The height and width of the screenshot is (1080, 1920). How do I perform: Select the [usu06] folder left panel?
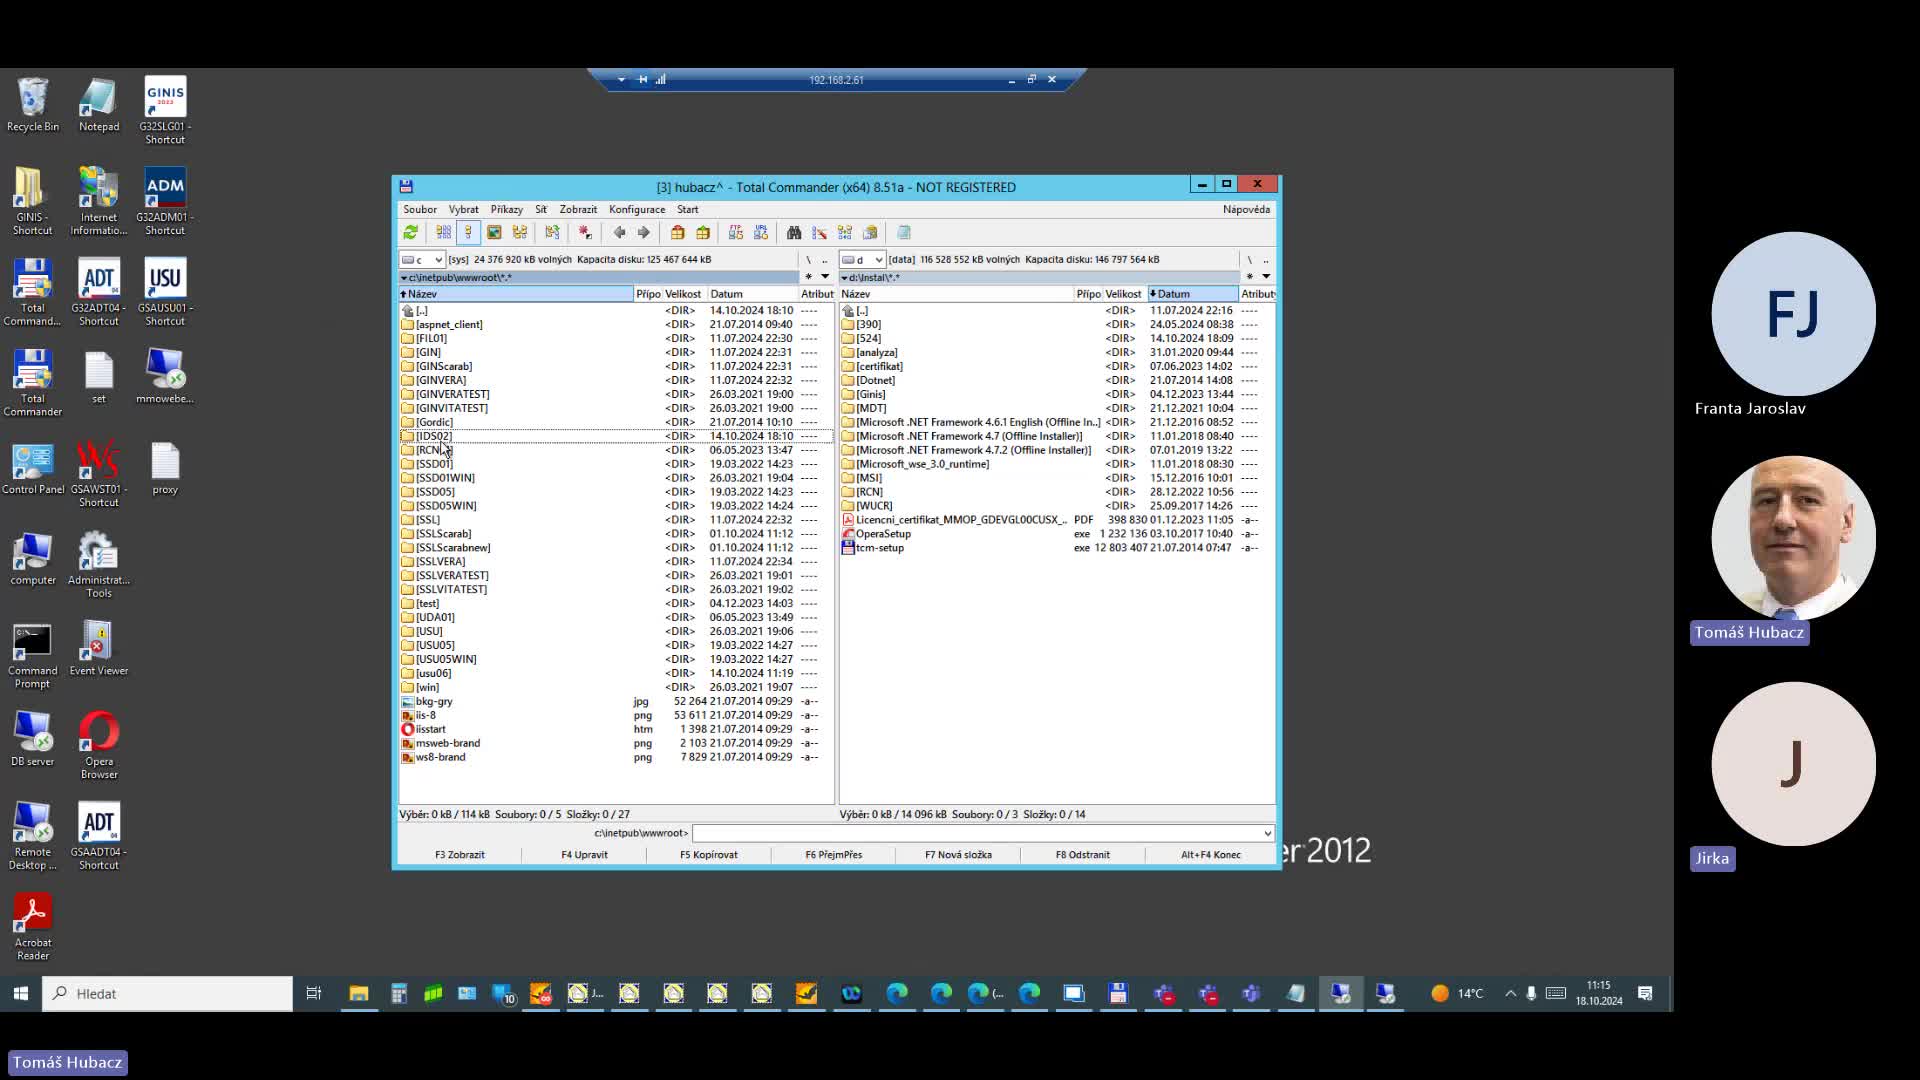tap(433, 673)
